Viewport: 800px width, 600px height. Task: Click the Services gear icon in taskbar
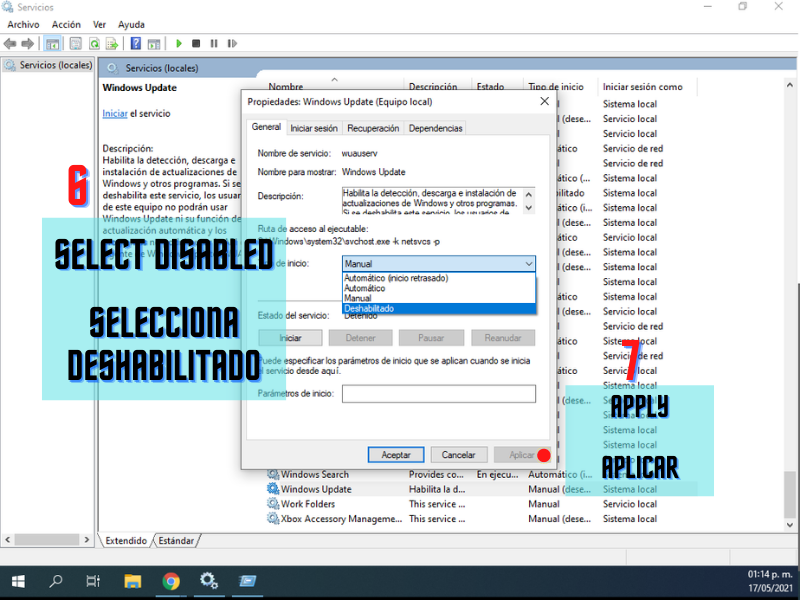(x=209, y=581)
